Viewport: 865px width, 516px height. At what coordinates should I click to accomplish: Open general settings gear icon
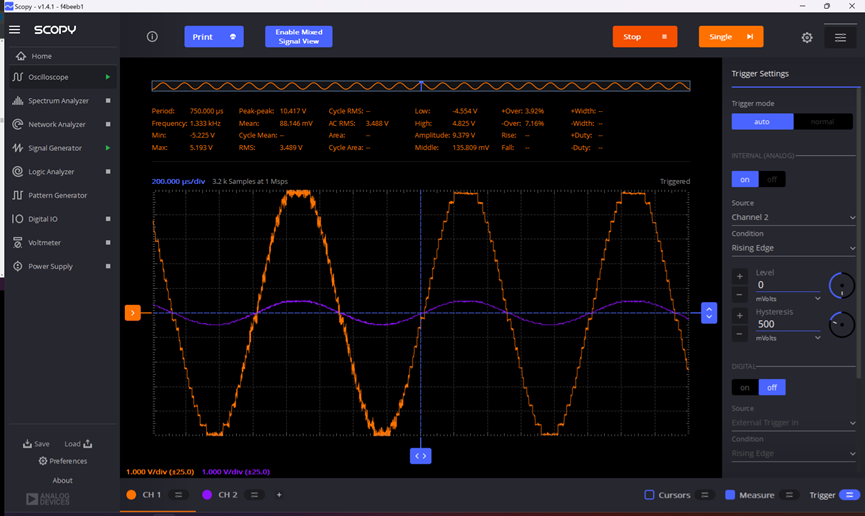tap(807, 38)
